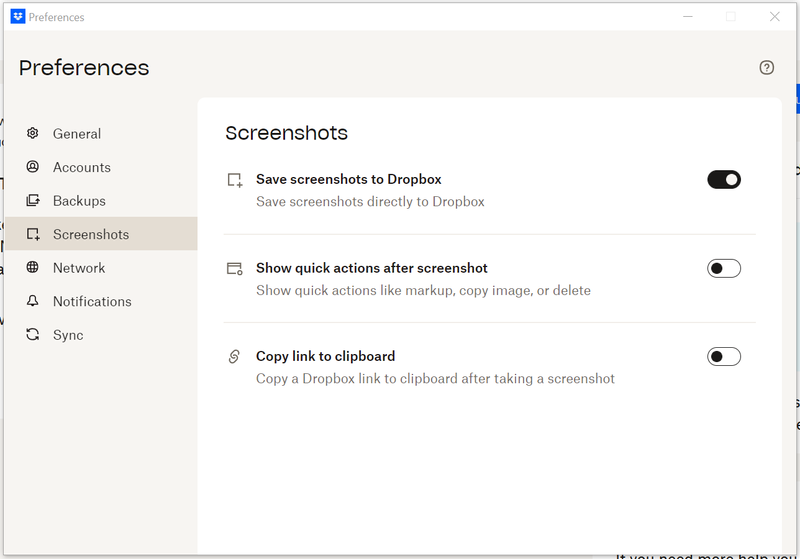This screenshot has height=559, width=800.
Task: Click the General gear icon in sidebar
Action: (33, 133)
